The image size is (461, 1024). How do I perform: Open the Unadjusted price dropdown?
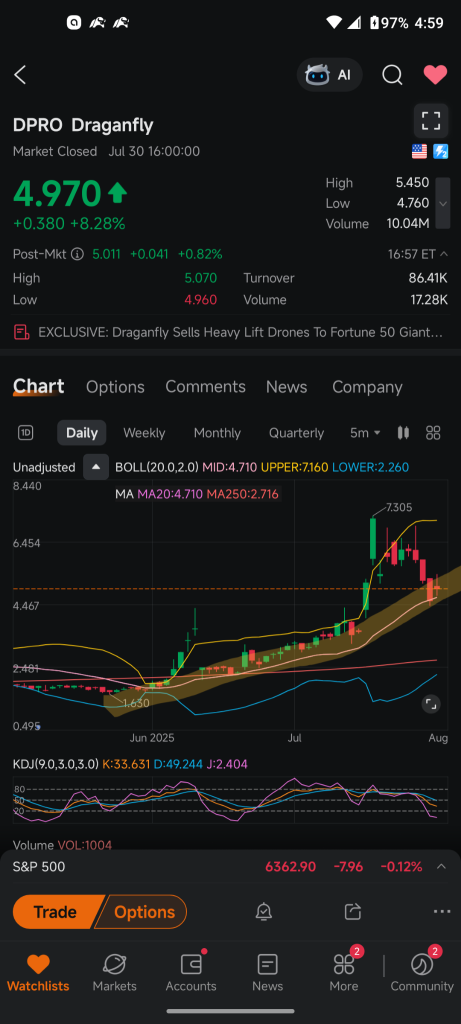coord(44,467)
